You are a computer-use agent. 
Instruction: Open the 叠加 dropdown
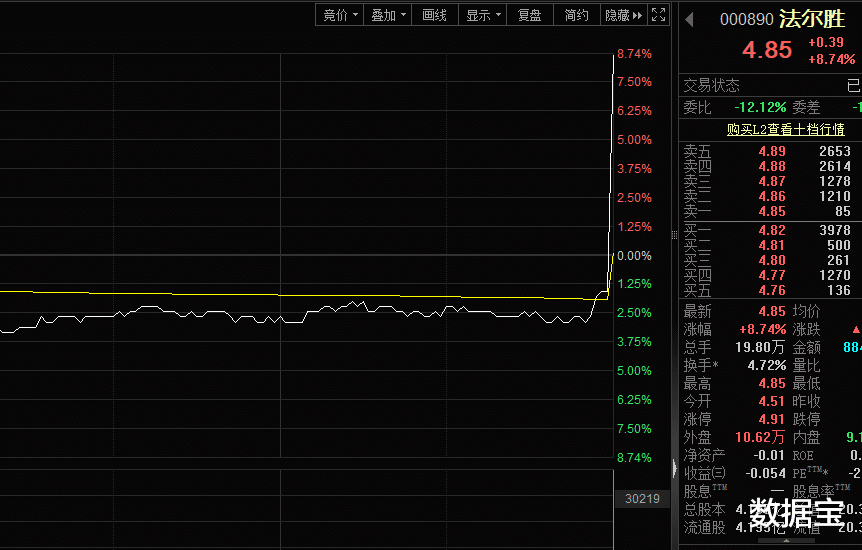(388, 15)
